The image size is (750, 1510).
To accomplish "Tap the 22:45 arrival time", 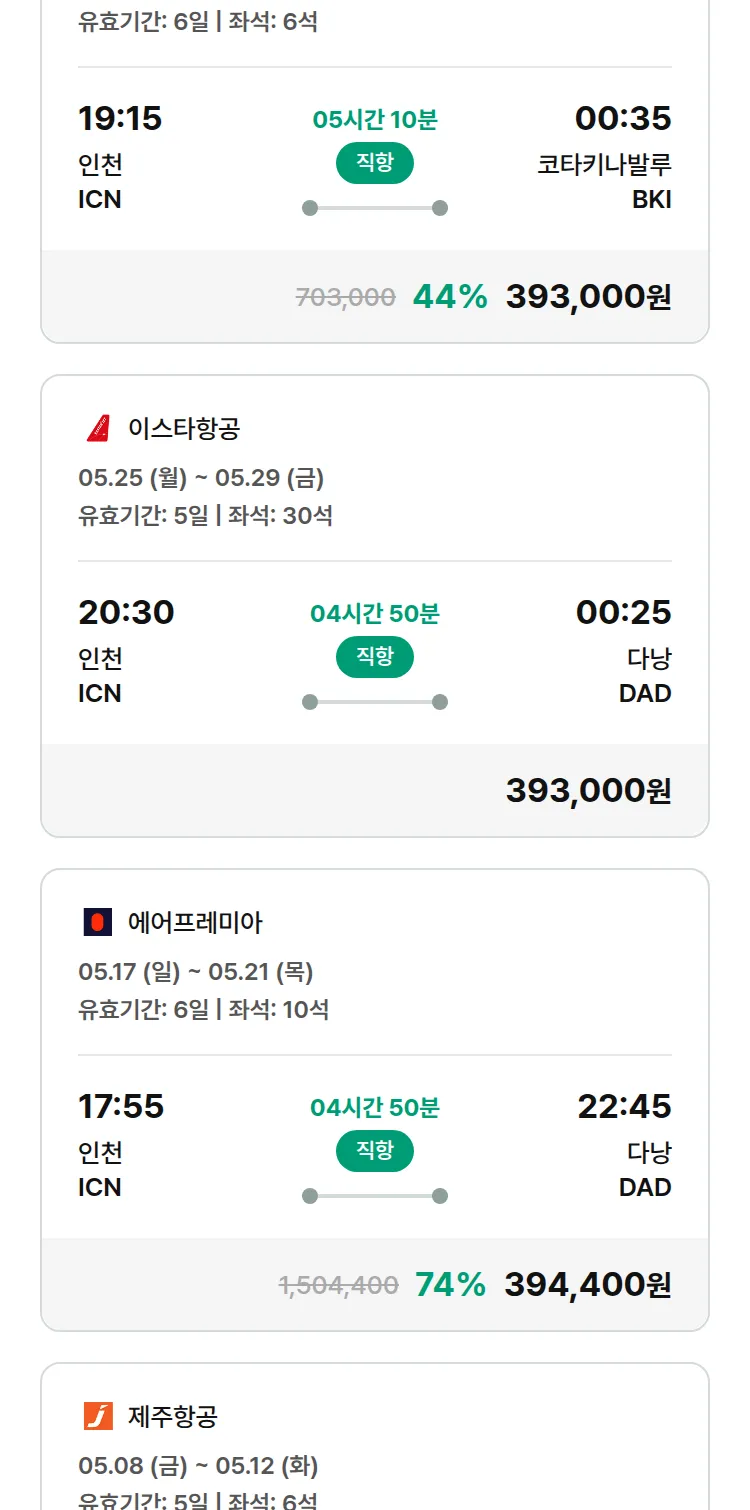I will point(624,1107).
